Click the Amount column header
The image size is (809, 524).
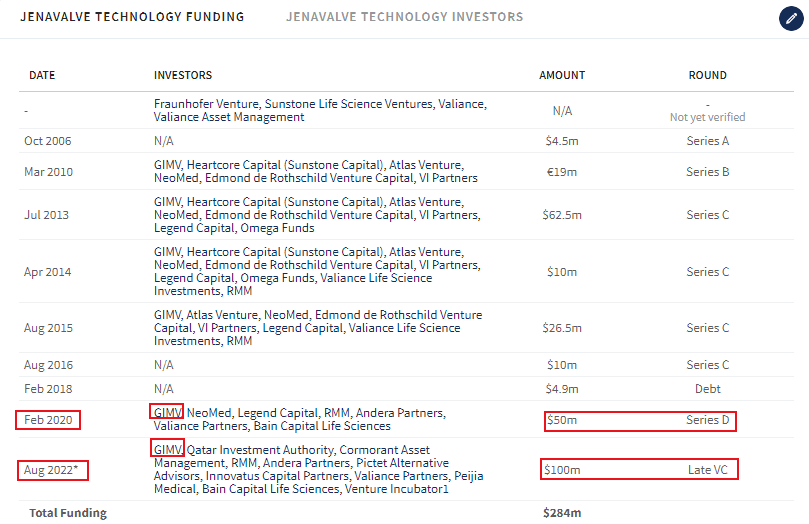(562, 75)
